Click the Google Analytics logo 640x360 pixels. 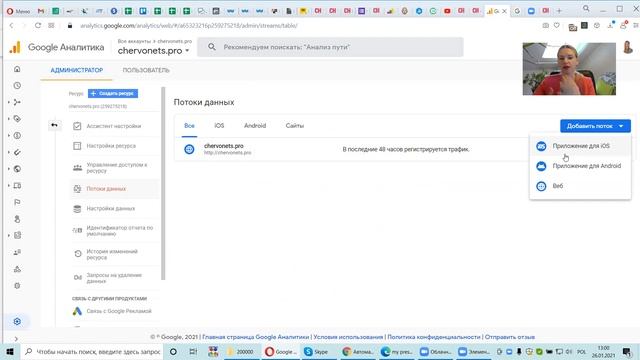click(15, 47)
